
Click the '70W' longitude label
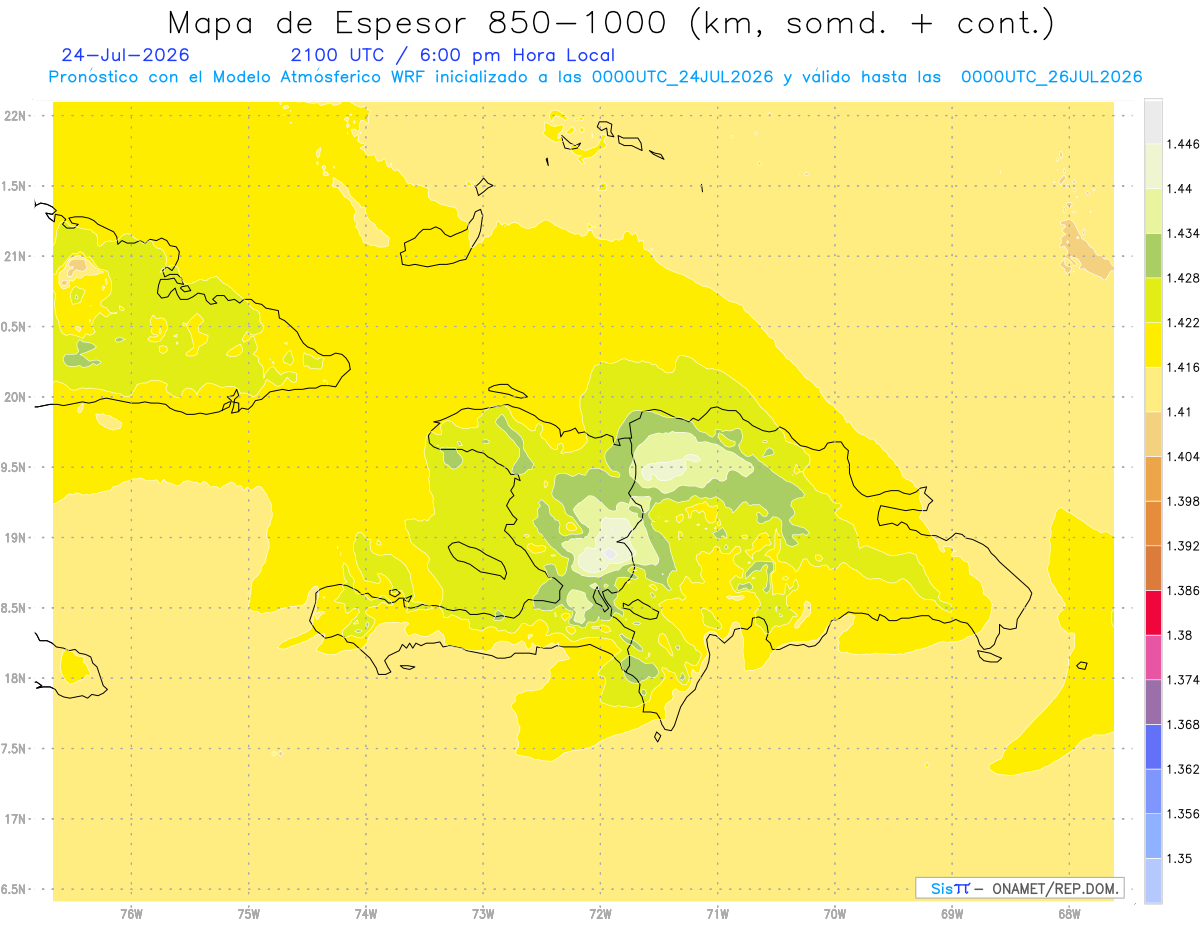click(x=835, y=914)
